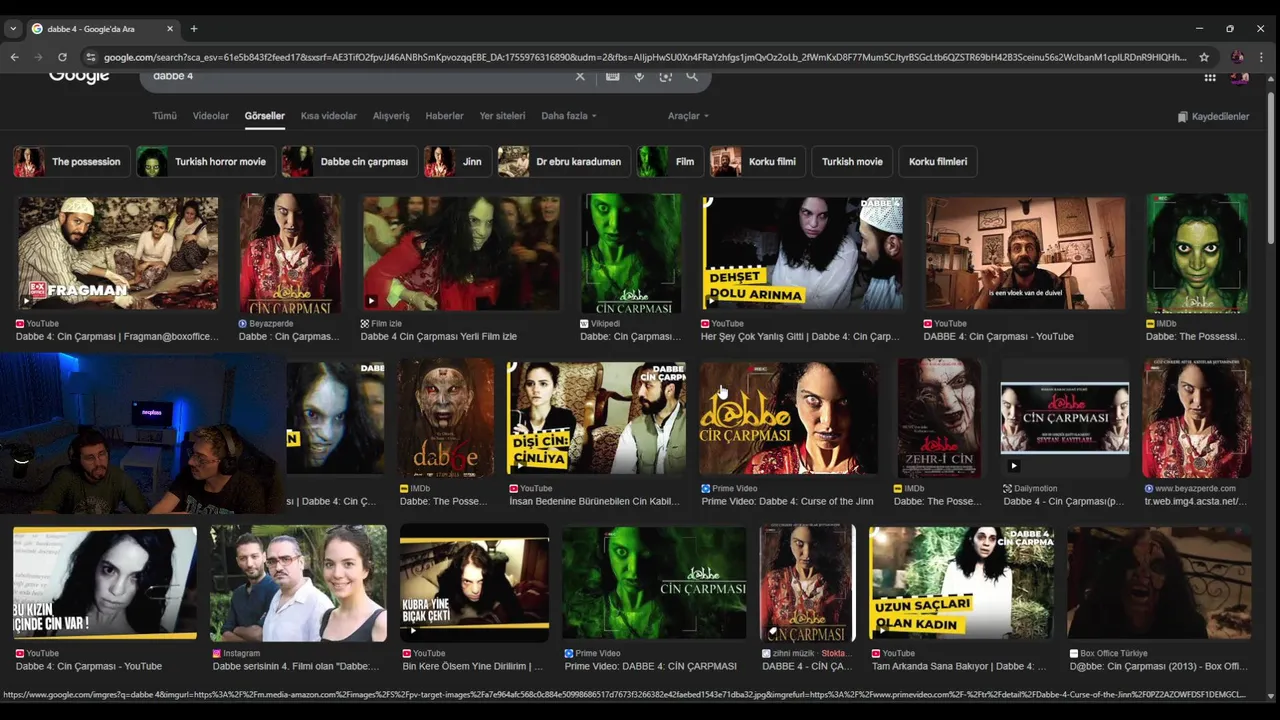
Task: Open the DİŞİ CİN: CİNLİYA thumbnail
Action: 596,418
